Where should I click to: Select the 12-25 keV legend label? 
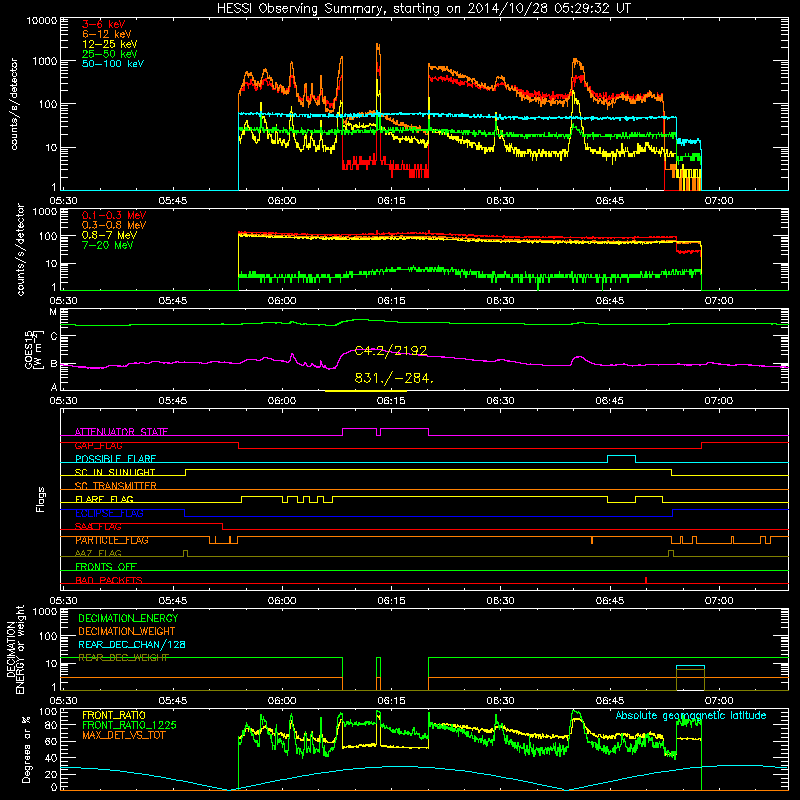tap(110, 44)
